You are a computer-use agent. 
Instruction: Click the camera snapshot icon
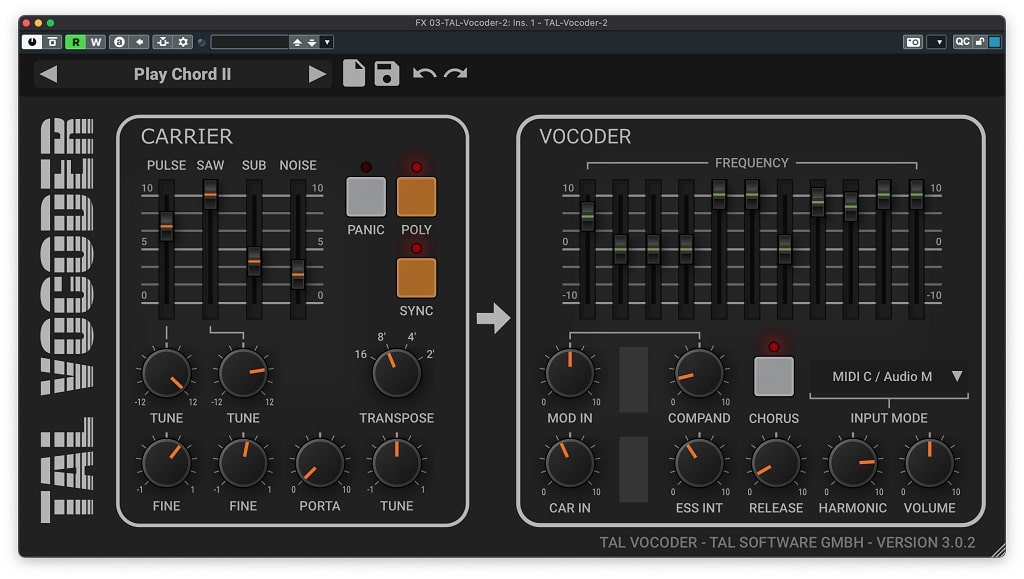(913, 42)
